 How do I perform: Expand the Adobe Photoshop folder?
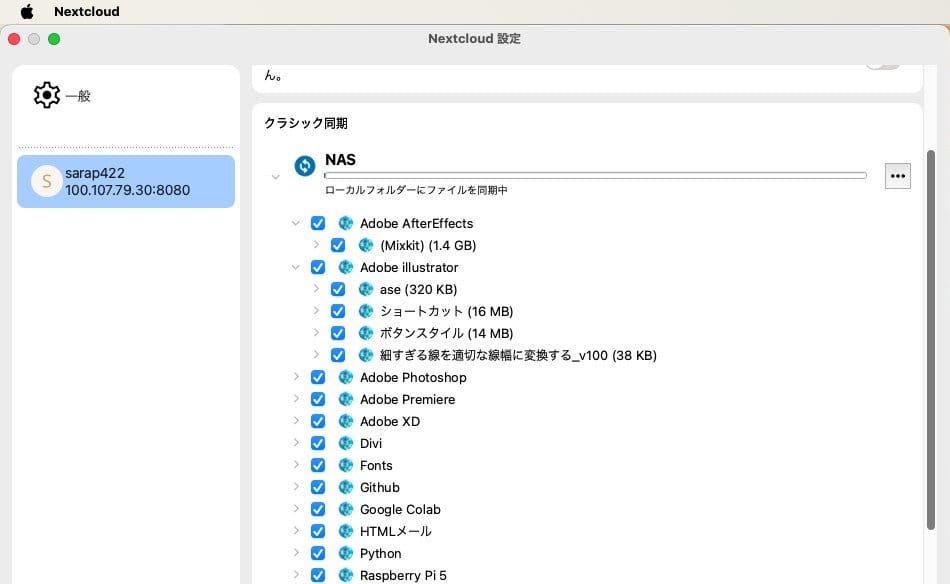(x=296, y=377)
